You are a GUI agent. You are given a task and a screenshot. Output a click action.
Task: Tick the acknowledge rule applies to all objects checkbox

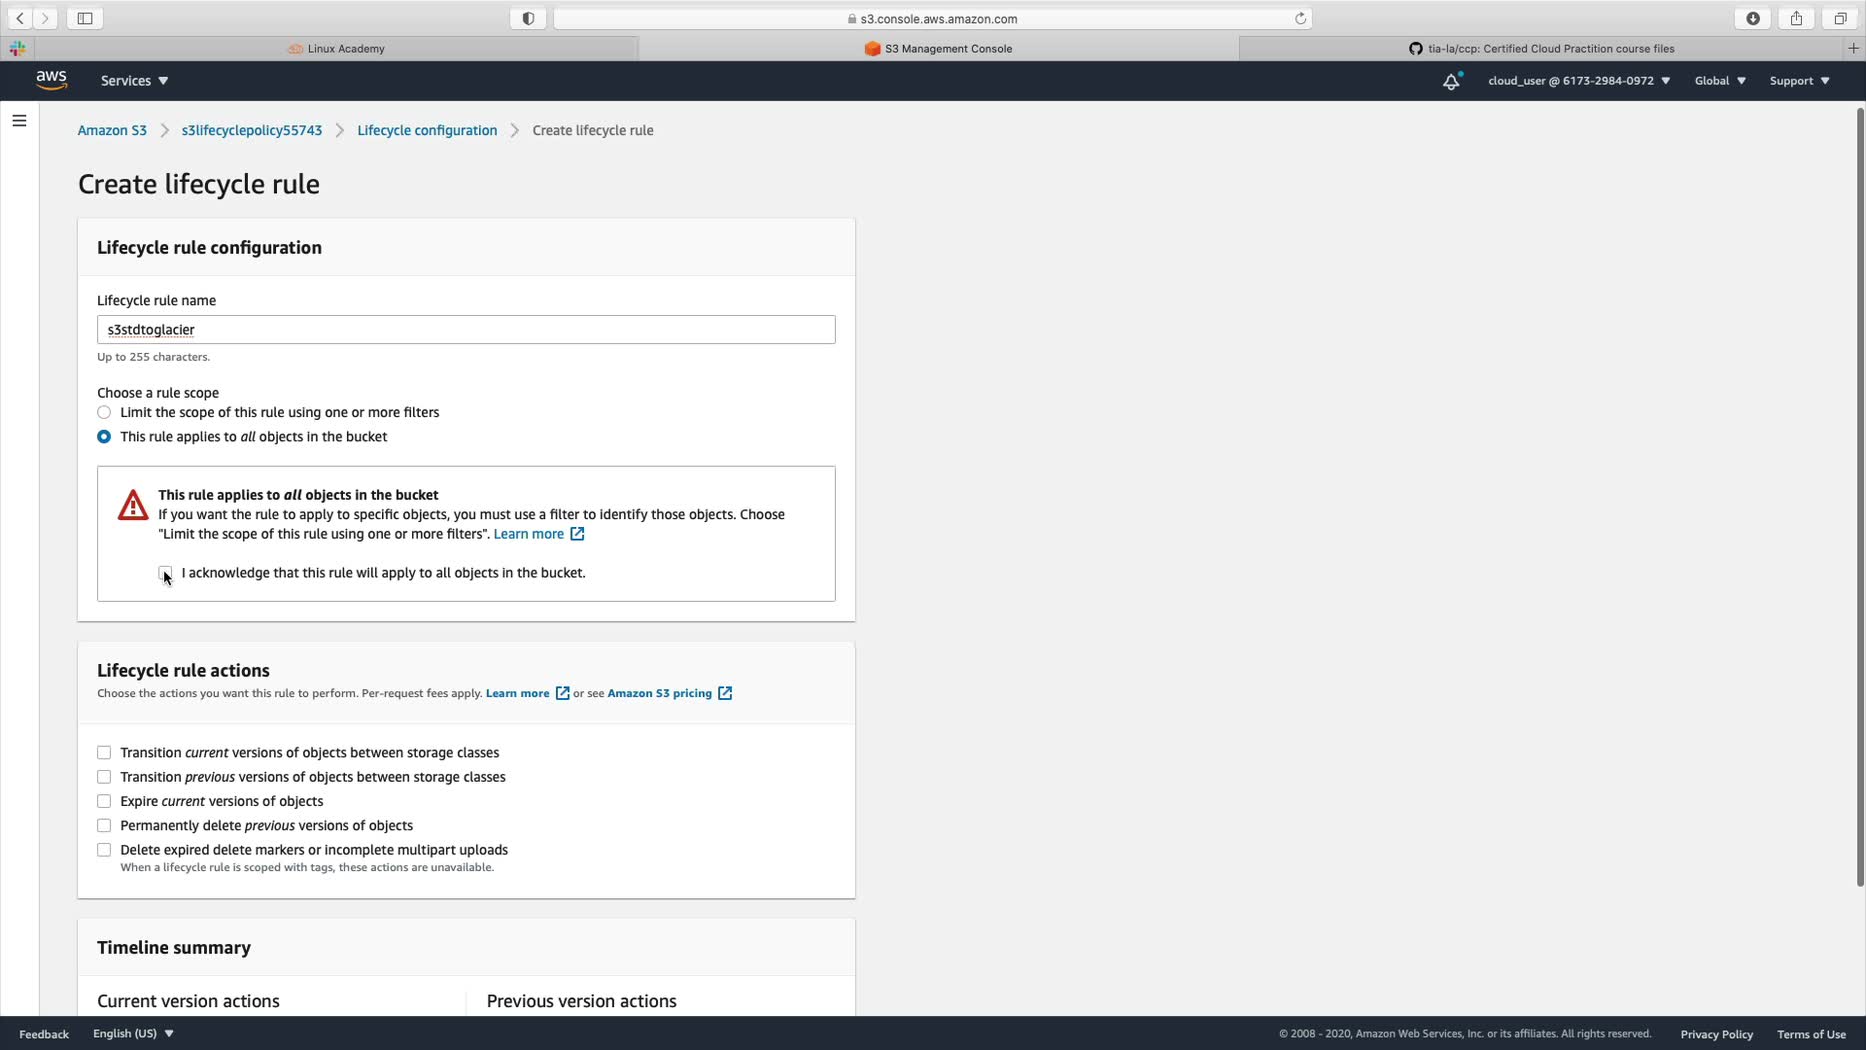pos(165,573)
